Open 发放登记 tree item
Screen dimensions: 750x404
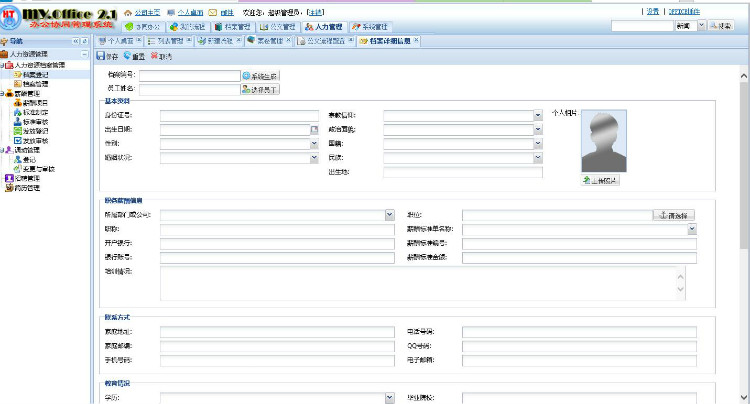(31, 131)
